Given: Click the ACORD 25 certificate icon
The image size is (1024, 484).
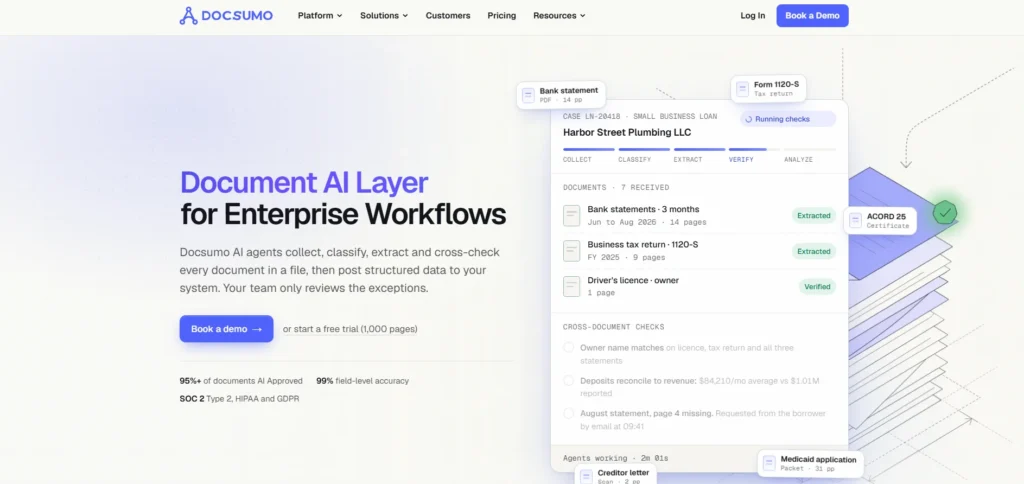Looking at the screenshot, I should [x=856, y=221].
